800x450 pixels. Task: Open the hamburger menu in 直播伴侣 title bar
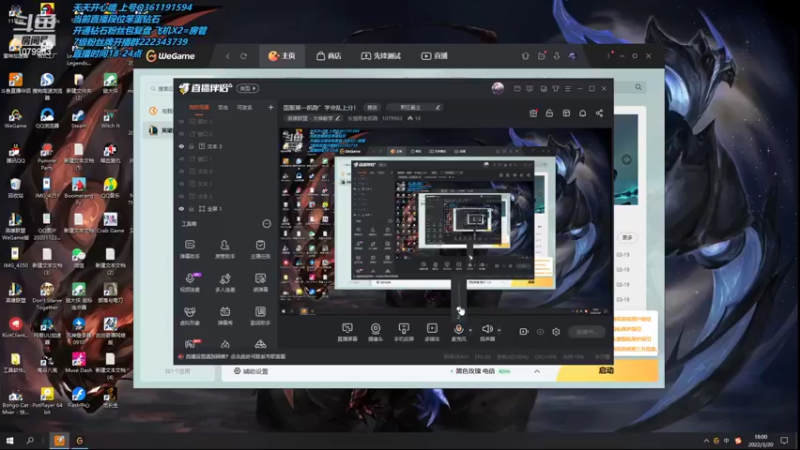(x=567, y=89)
